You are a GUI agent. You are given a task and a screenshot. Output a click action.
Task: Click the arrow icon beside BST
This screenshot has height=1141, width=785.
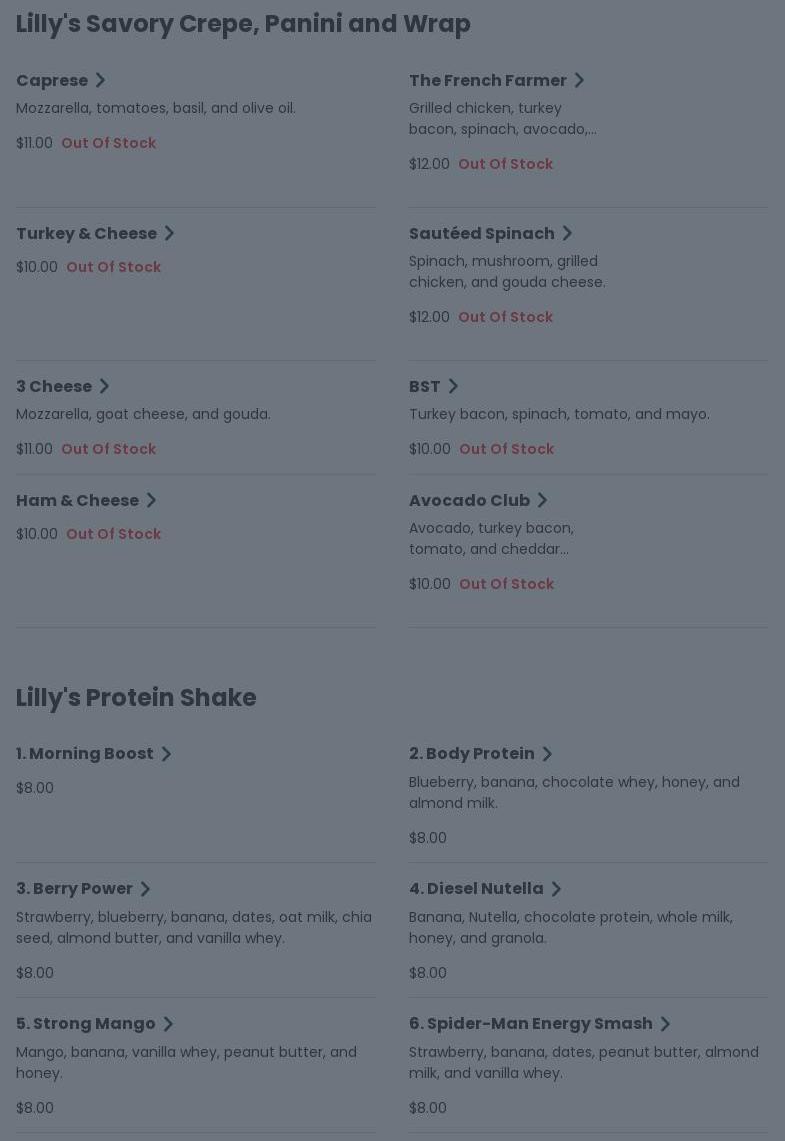point(453,387)
